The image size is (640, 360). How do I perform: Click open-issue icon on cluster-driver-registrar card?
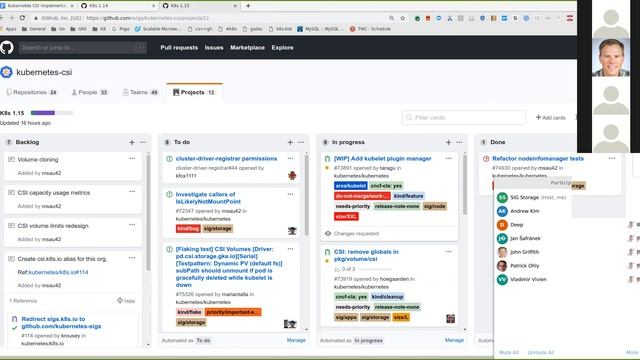(169, 159)
